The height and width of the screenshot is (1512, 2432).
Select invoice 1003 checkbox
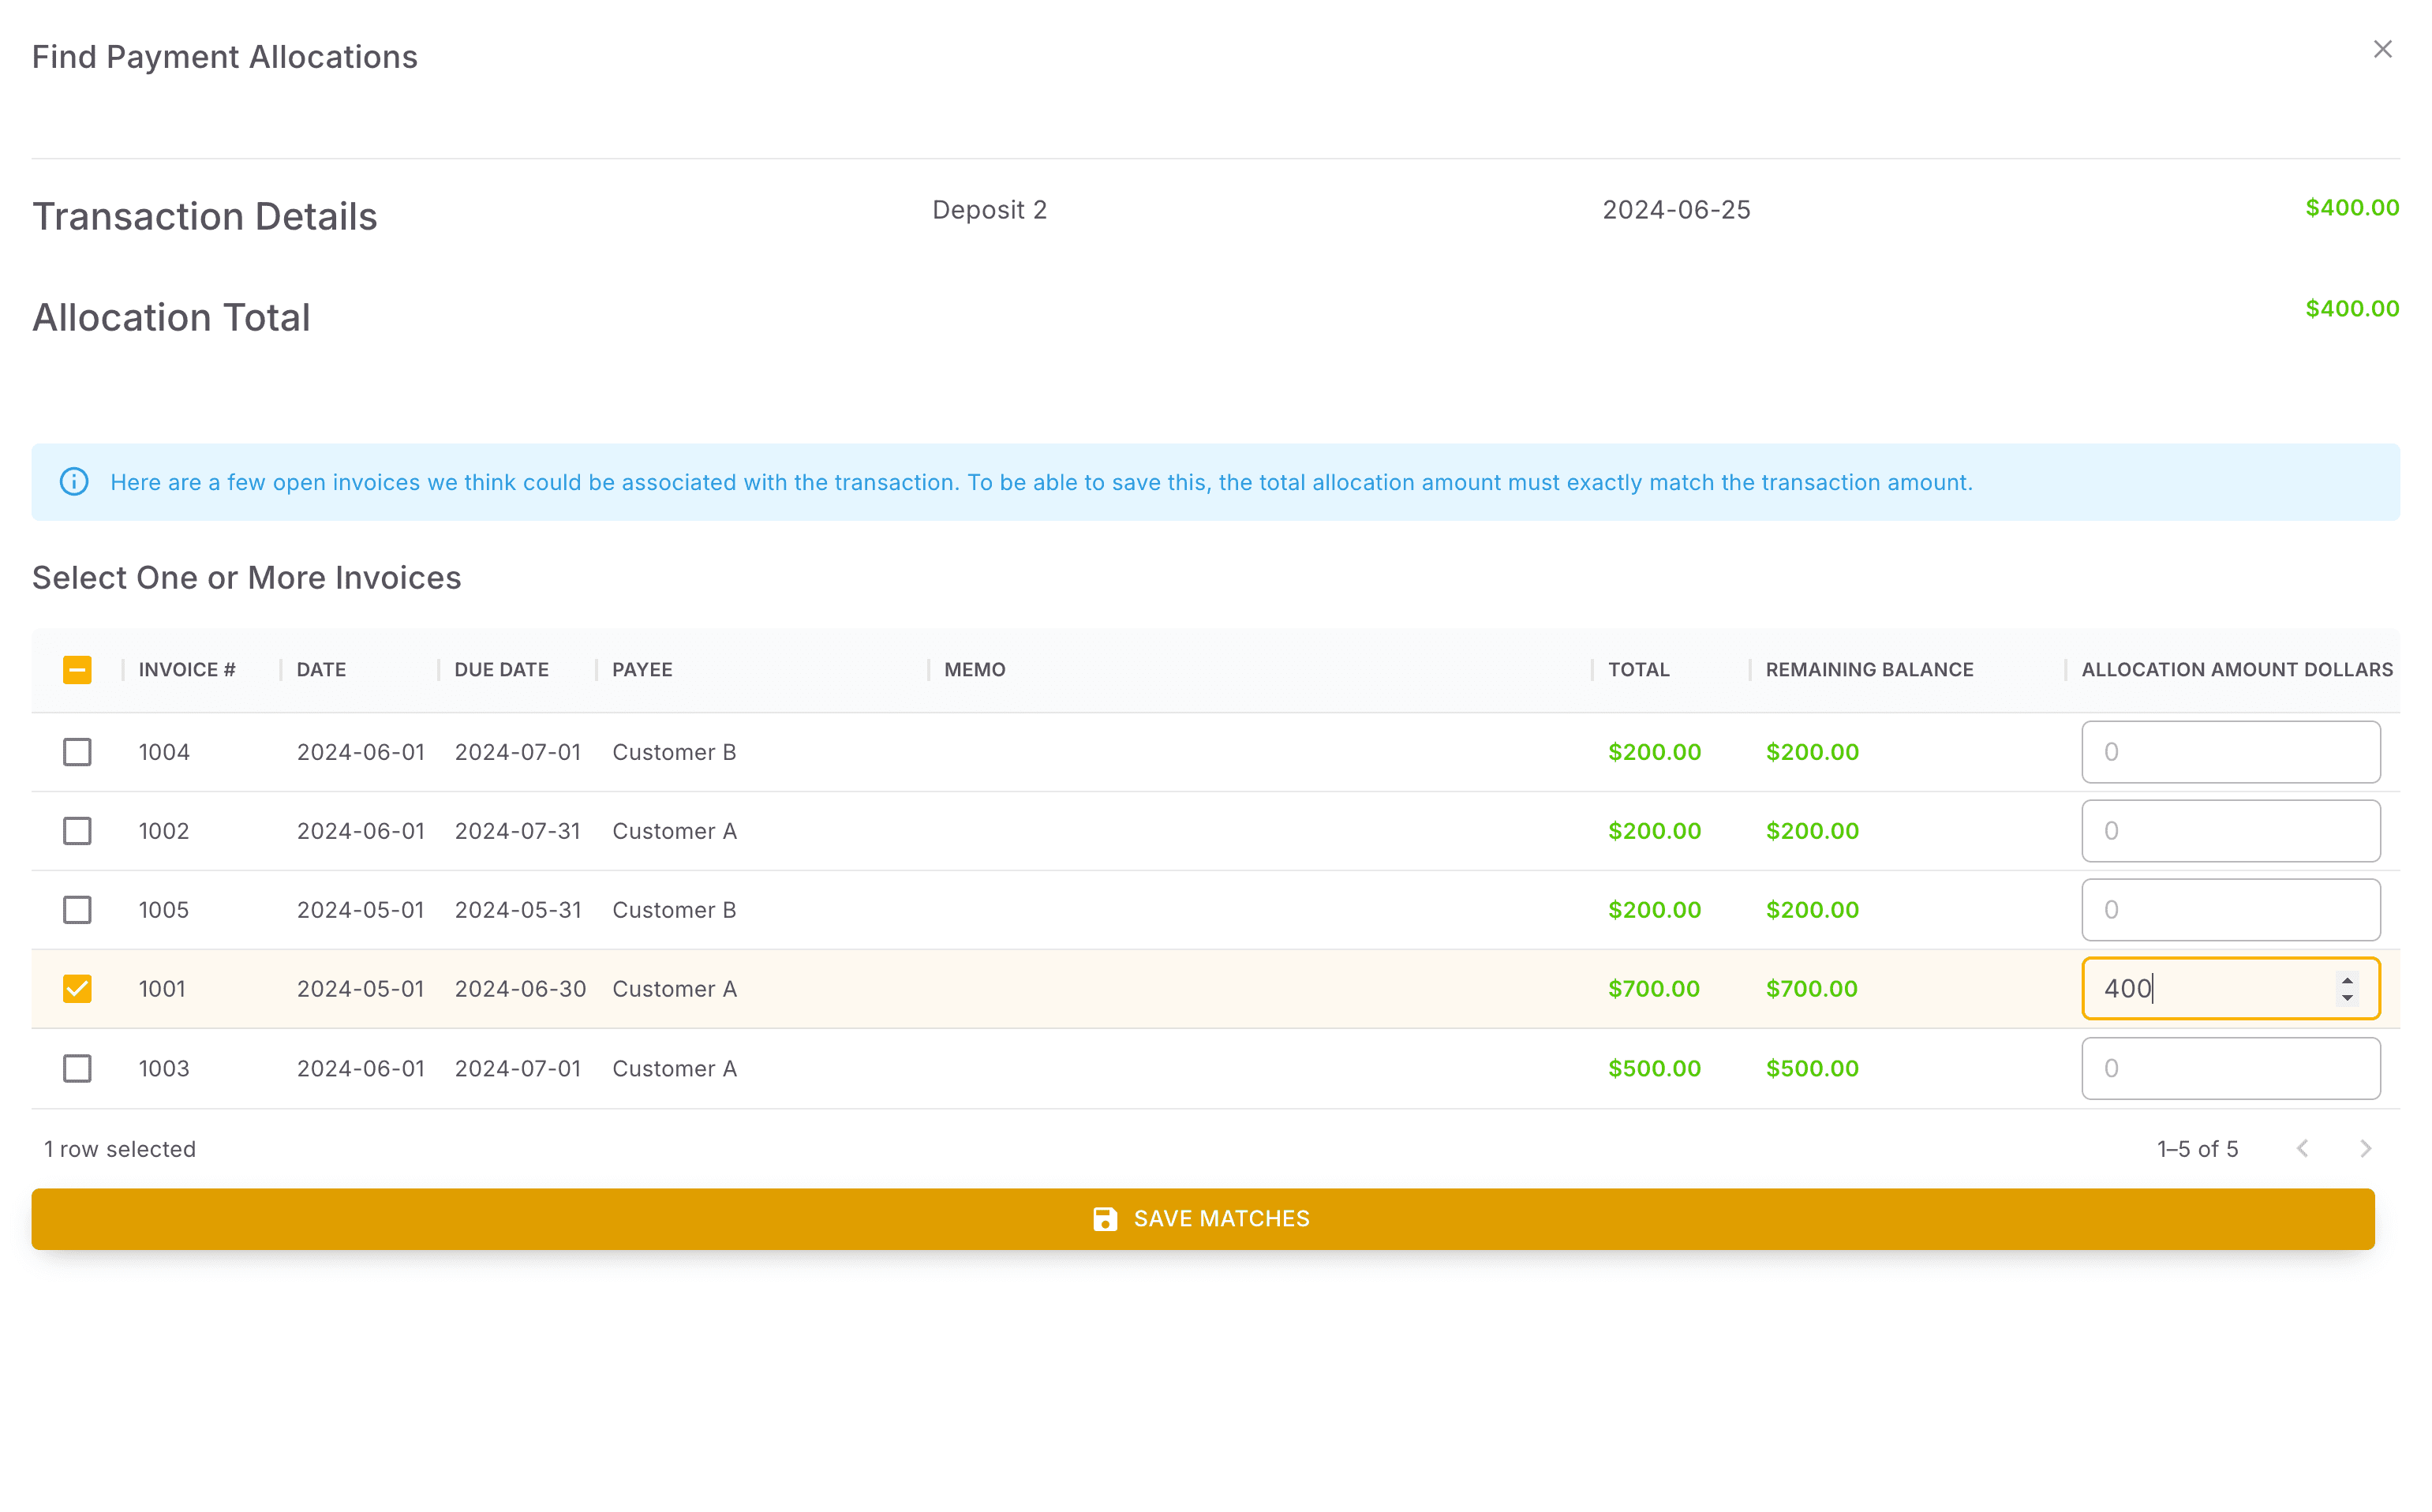coord(77,1068)
